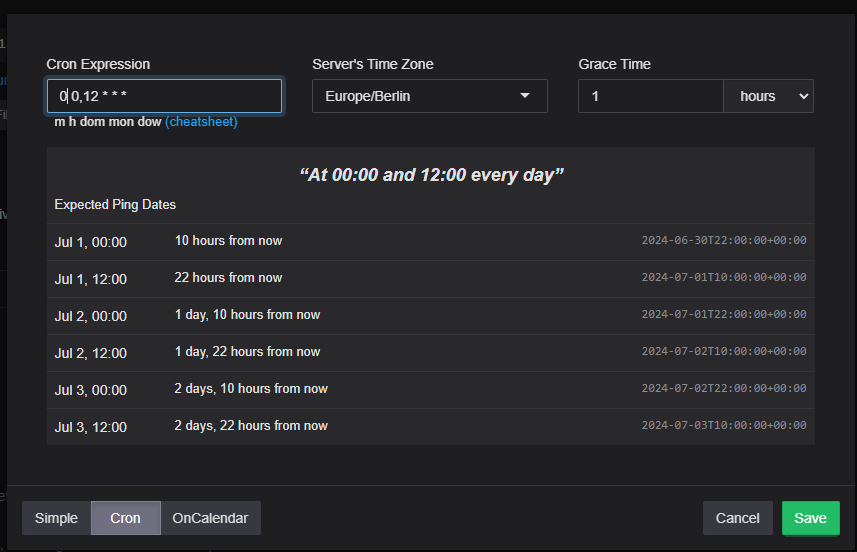
Task: Click the 'Cron Expression' label
Action: pos(98,64)
